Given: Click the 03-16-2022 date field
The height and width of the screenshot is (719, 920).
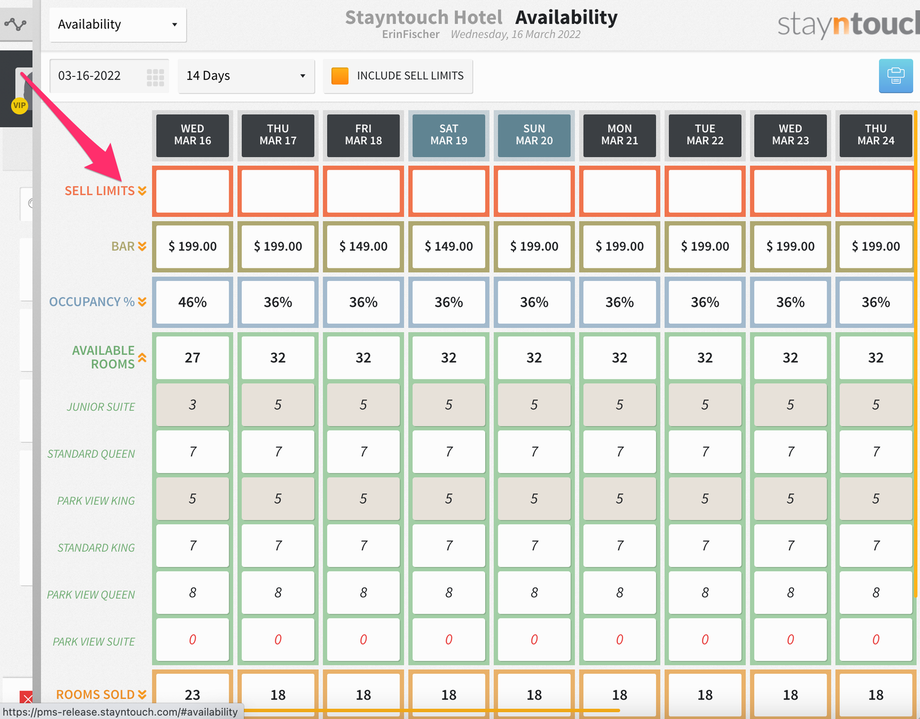Looking at the screenshot, I should (109, 76).
